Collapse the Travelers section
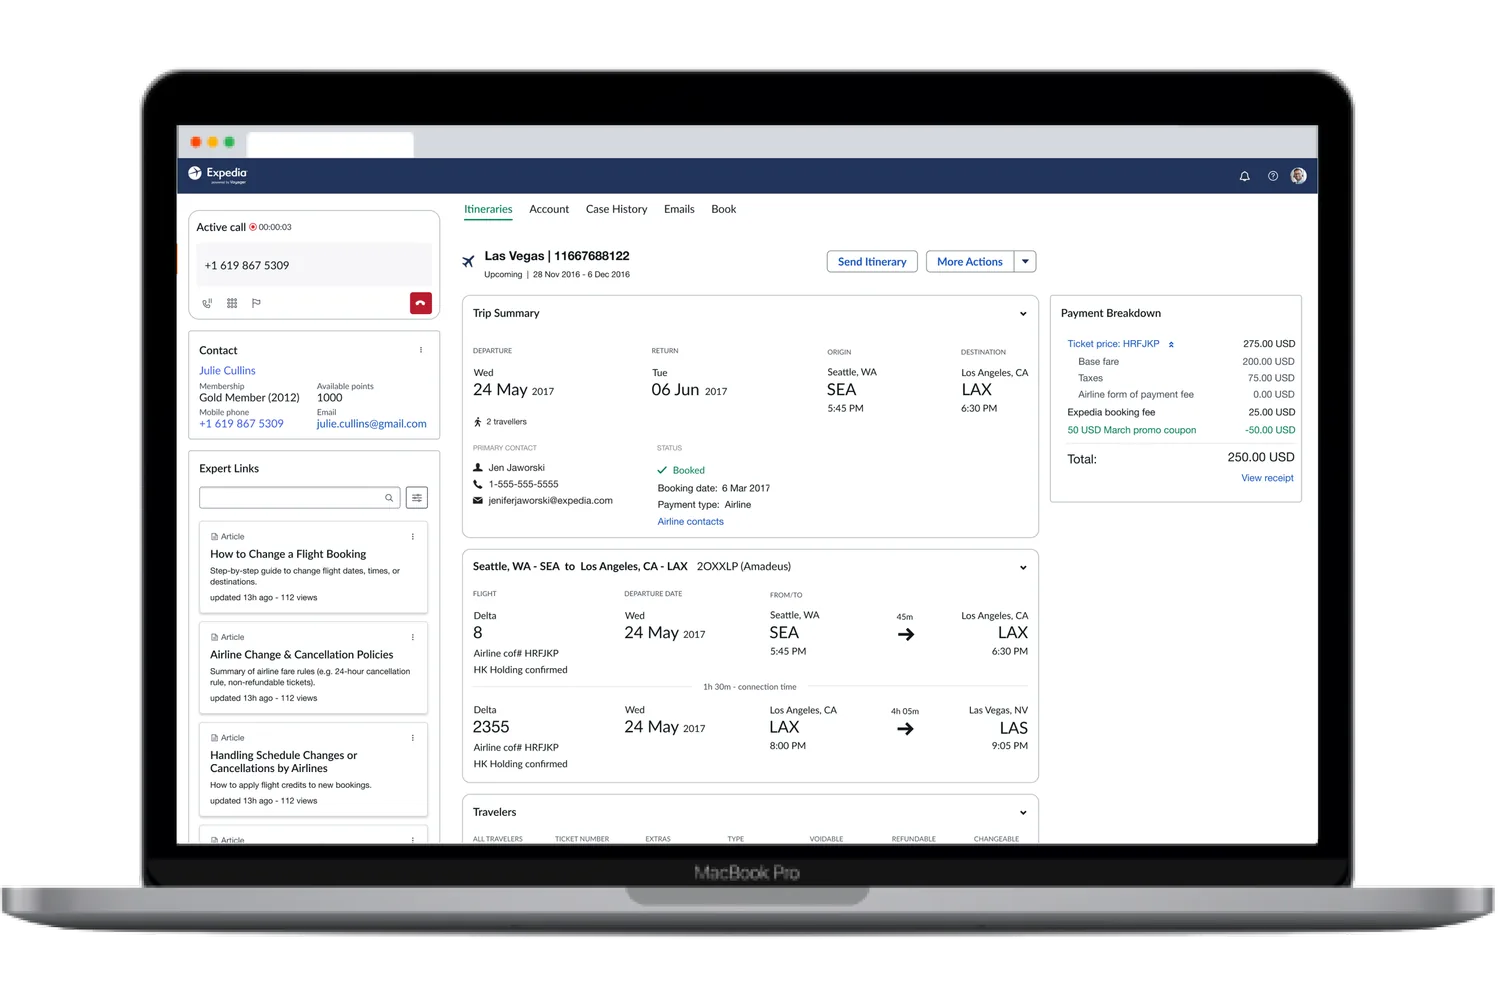 1023,813
